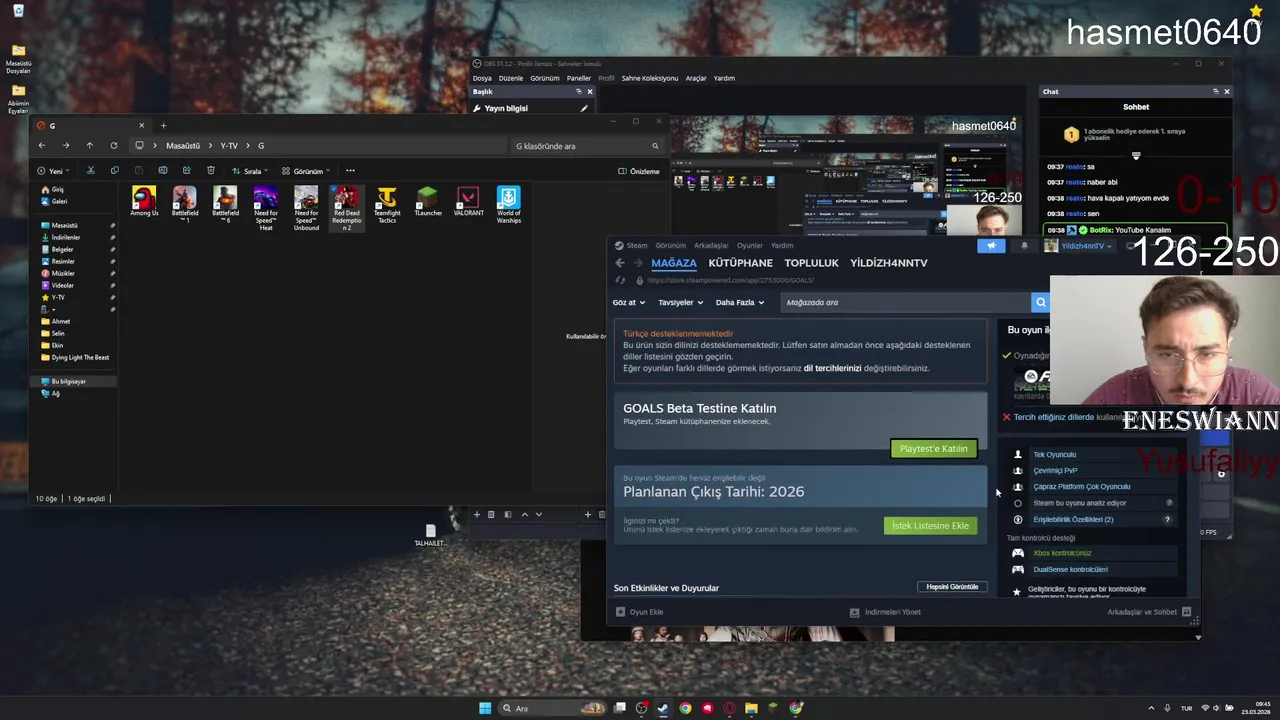Viewport: 1280px width, 720px height.
Task: Open Explorer Sırala sort dropdown
Action: pyautogui.click(x=250, y=171)
